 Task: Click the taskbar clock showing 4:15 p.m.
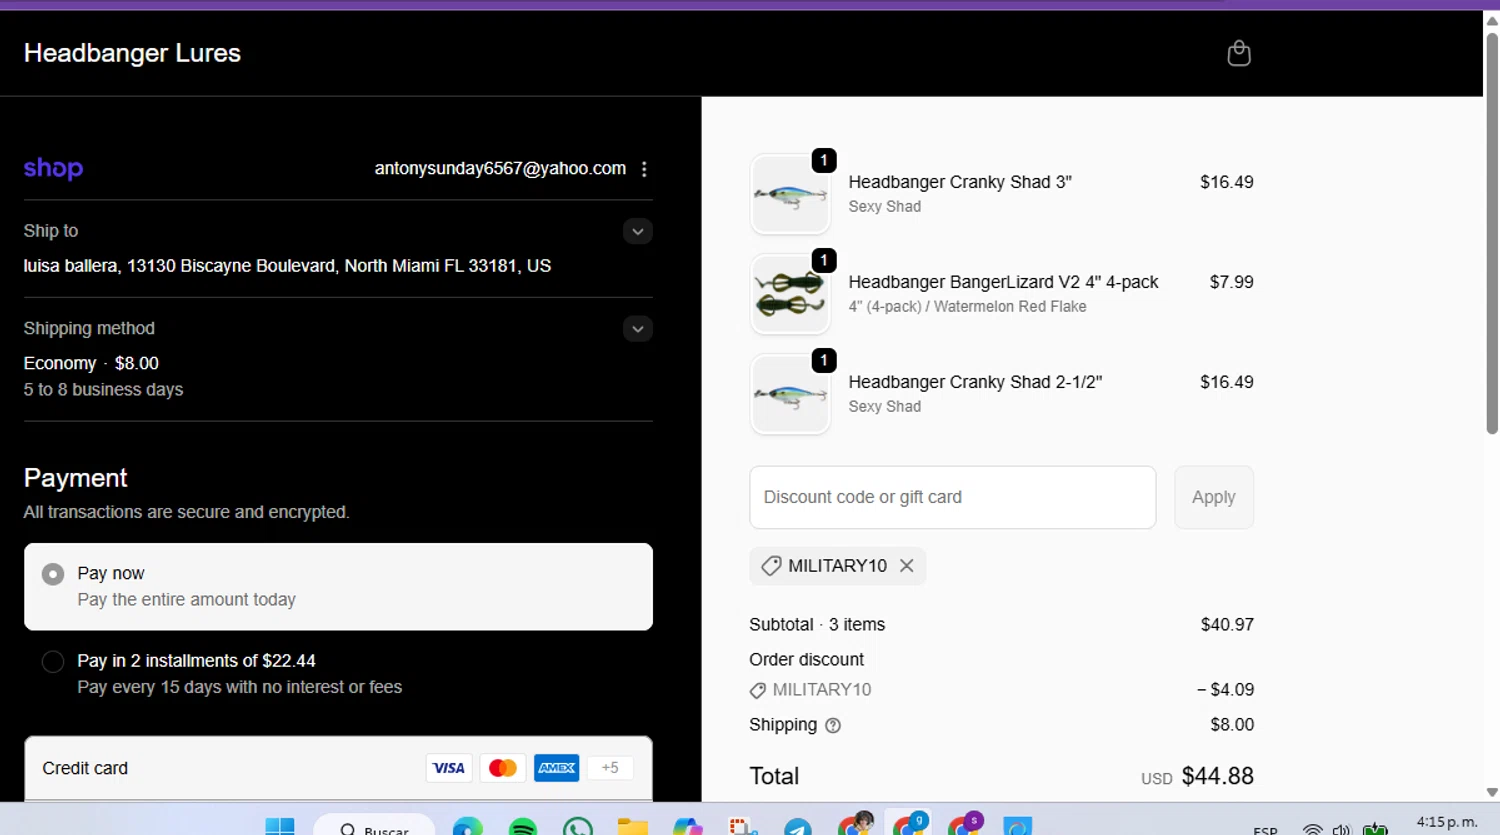tap(1446, 823)
